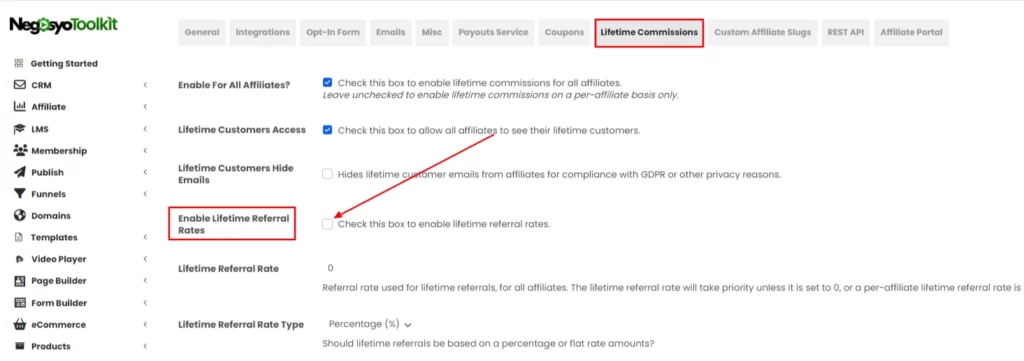Screen dimensions: 1024x361
Task: Expand the LMS submenu chevron
Action: point(145,129)
